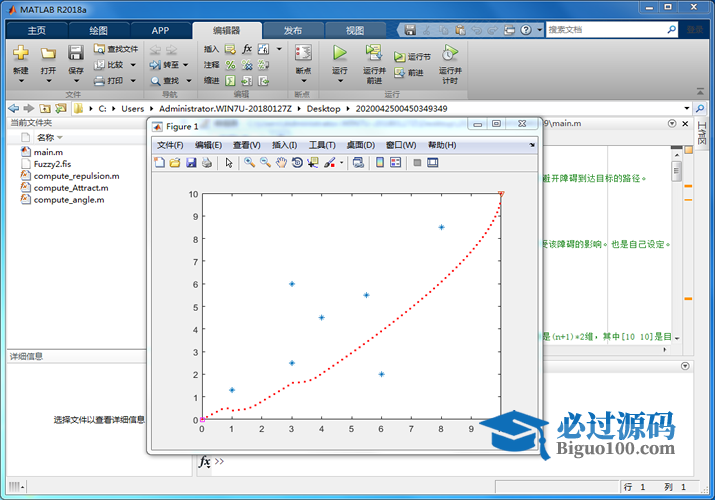
Task: Click Run and Advance (运行并前进) icon
Action: (x=374, y=52)
